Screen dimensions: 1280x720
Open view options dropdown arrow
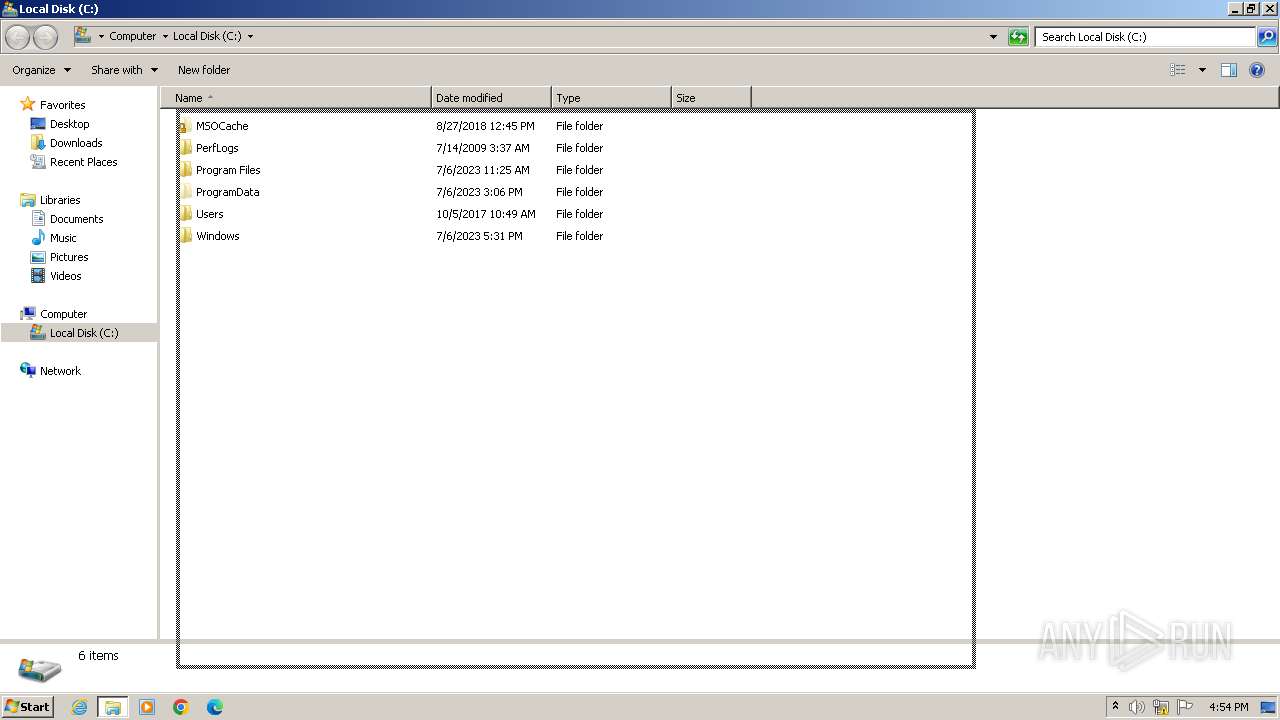tap(1202, 70)
